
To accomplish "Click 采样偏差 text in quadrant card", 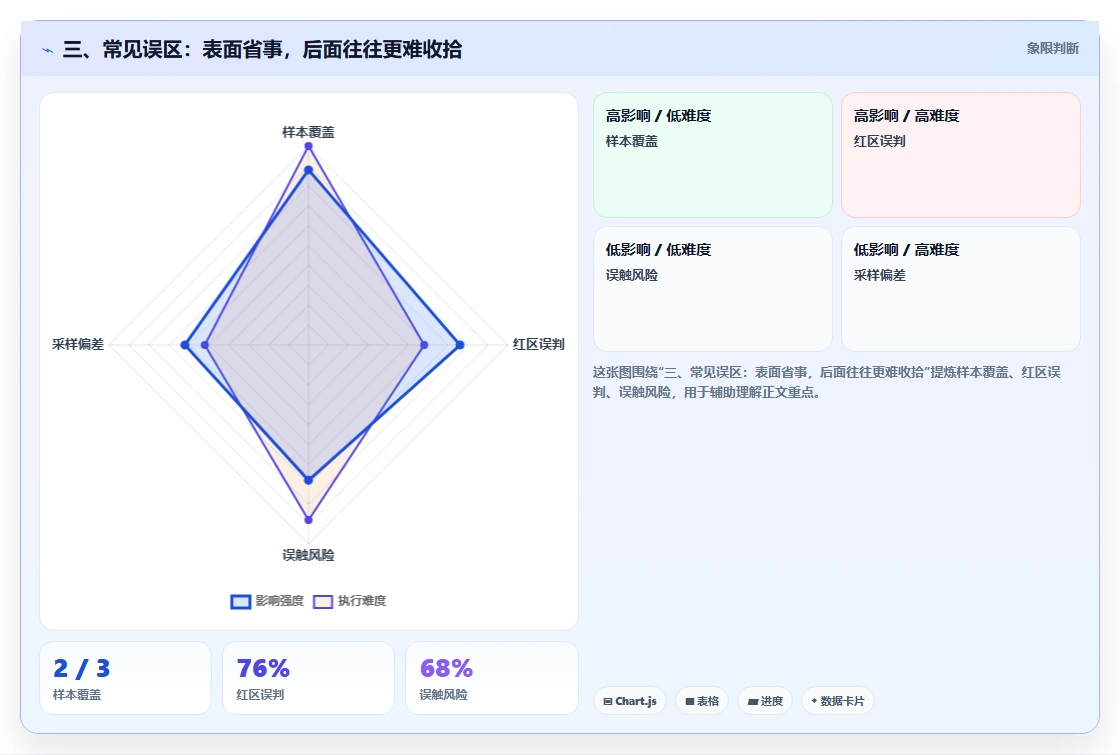I will pyautogui.click(x=879, y=275).
